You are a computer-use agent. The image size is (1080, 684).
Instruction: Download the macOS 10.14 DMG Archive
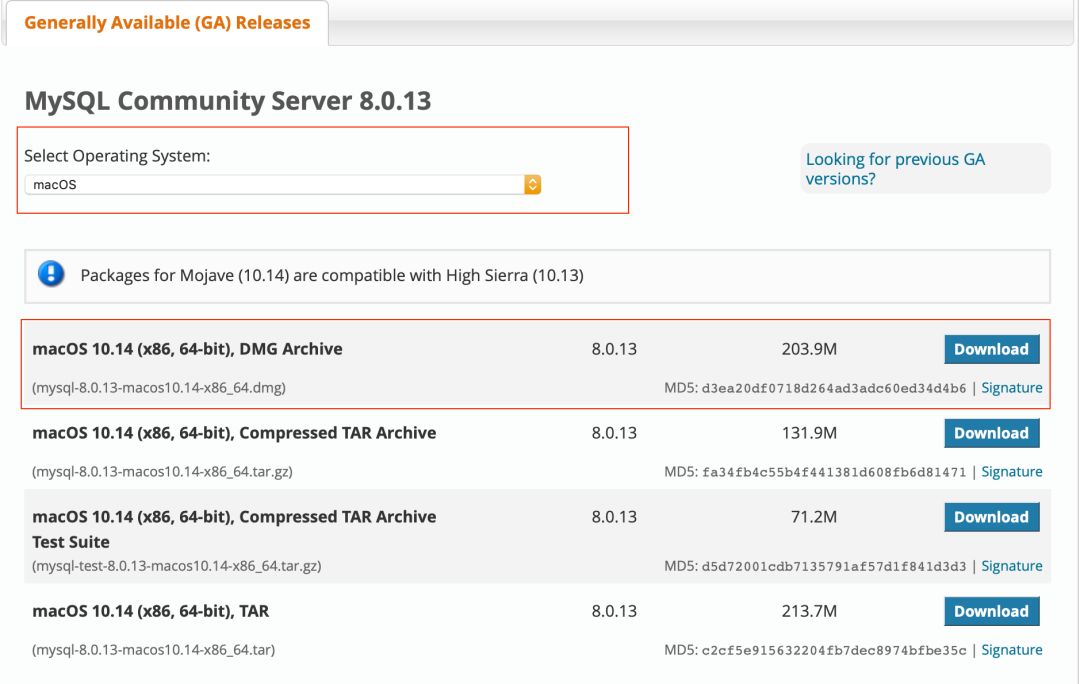click(x=991, y=349)
